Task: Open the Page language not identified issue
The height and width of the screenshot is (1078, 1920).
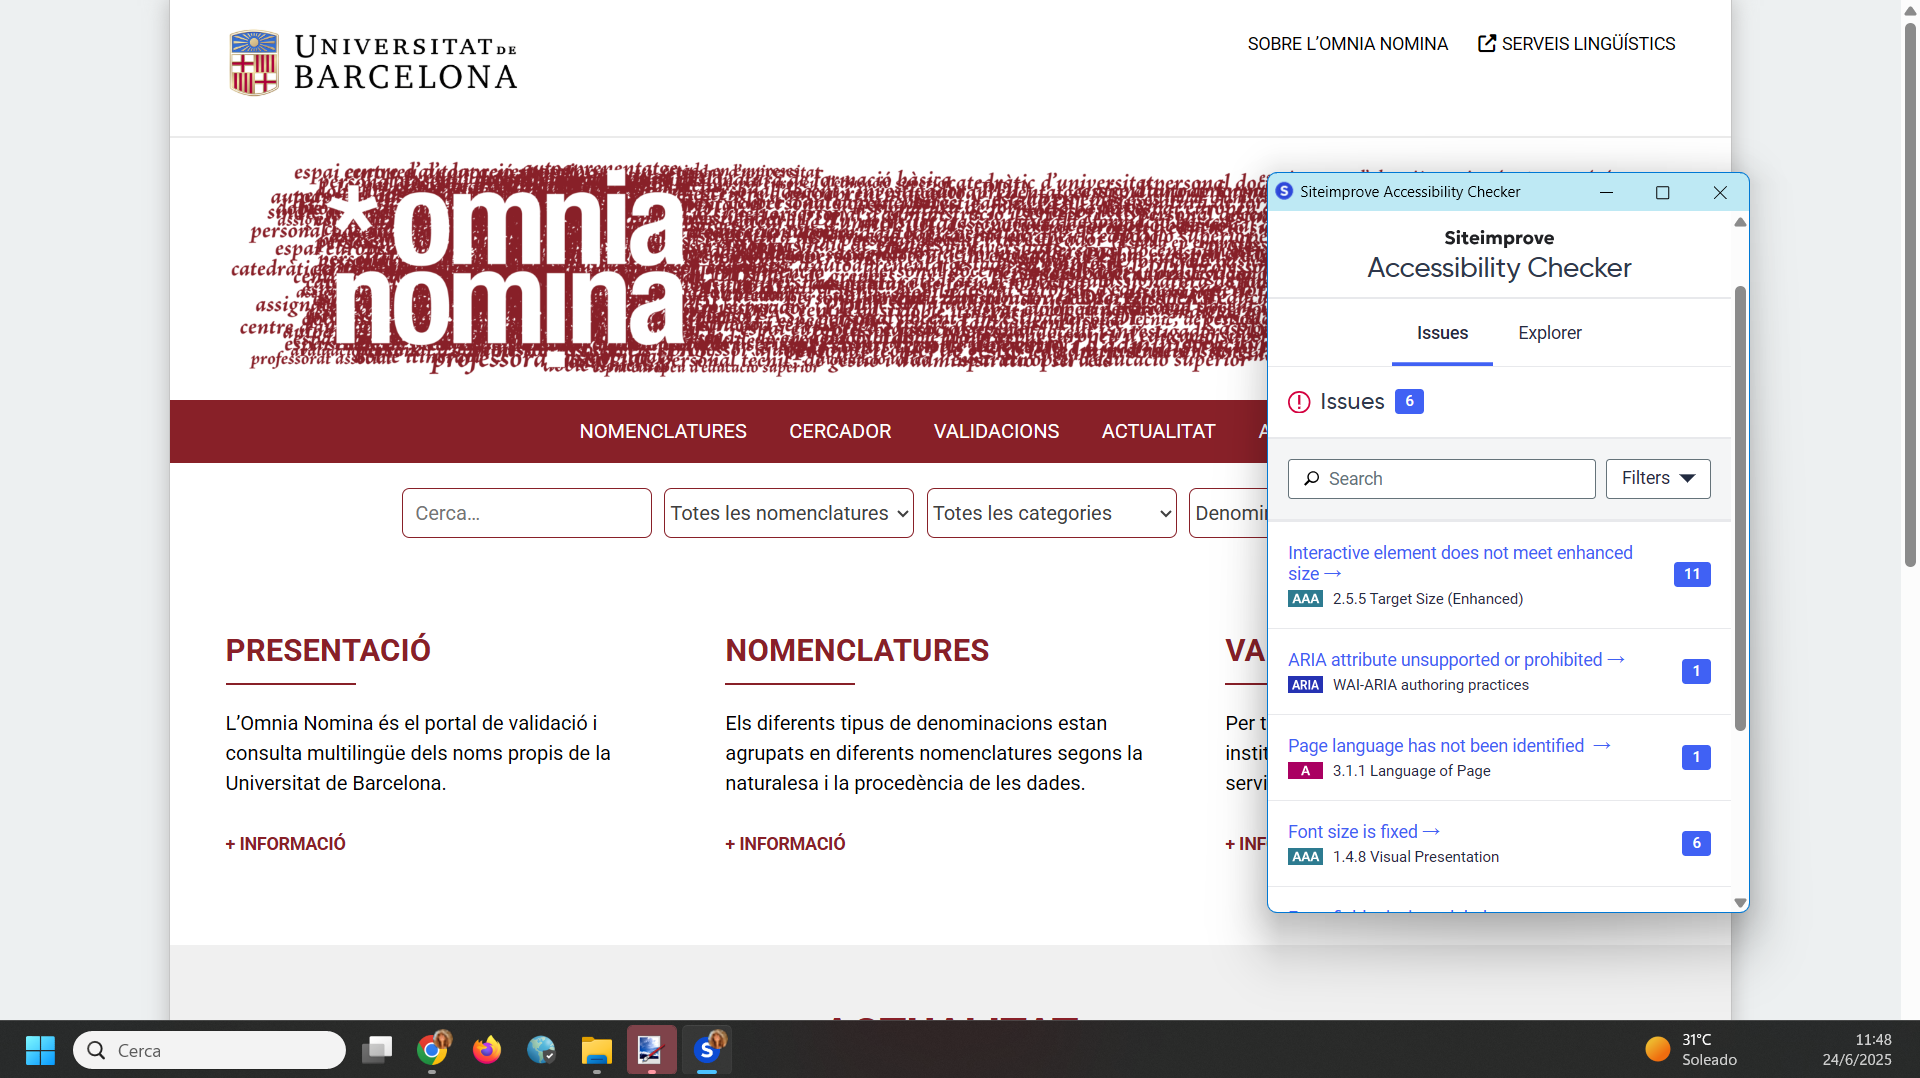Action: point(1435,746)
